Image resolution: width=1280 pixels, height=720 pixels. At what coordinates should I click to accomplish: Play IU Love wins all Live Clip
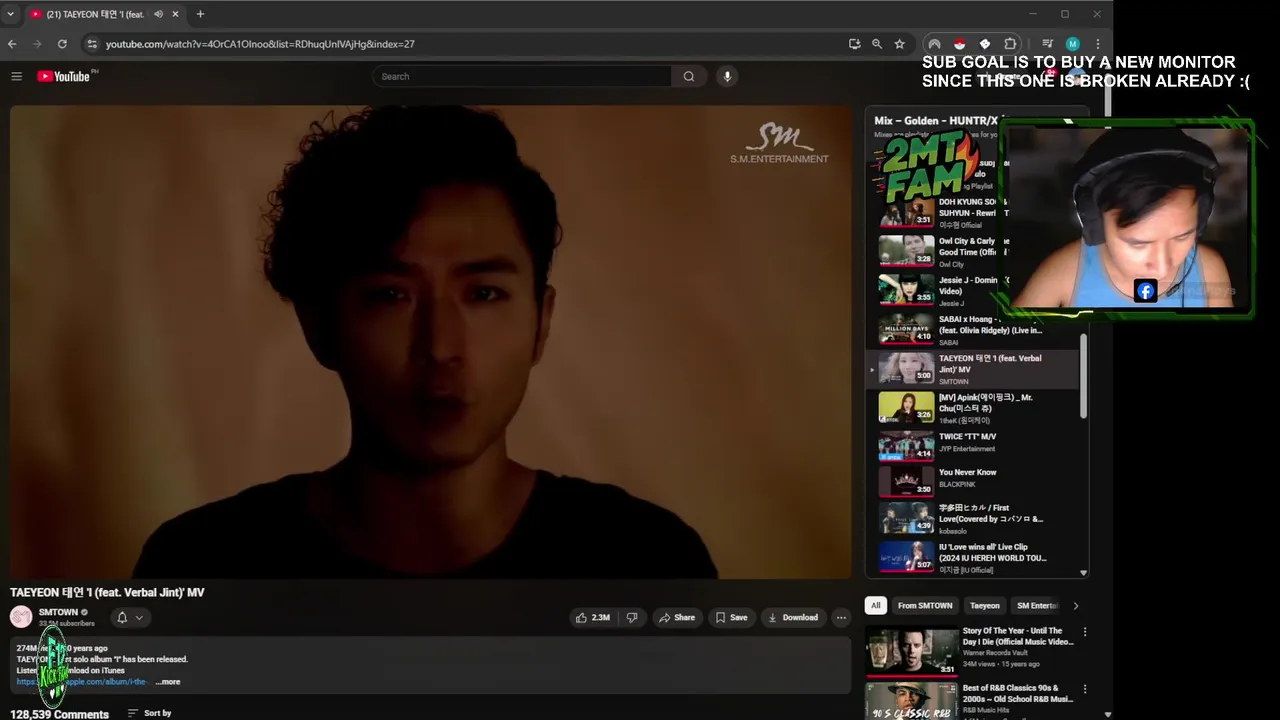pyautogui.click(x=973, y=558)
